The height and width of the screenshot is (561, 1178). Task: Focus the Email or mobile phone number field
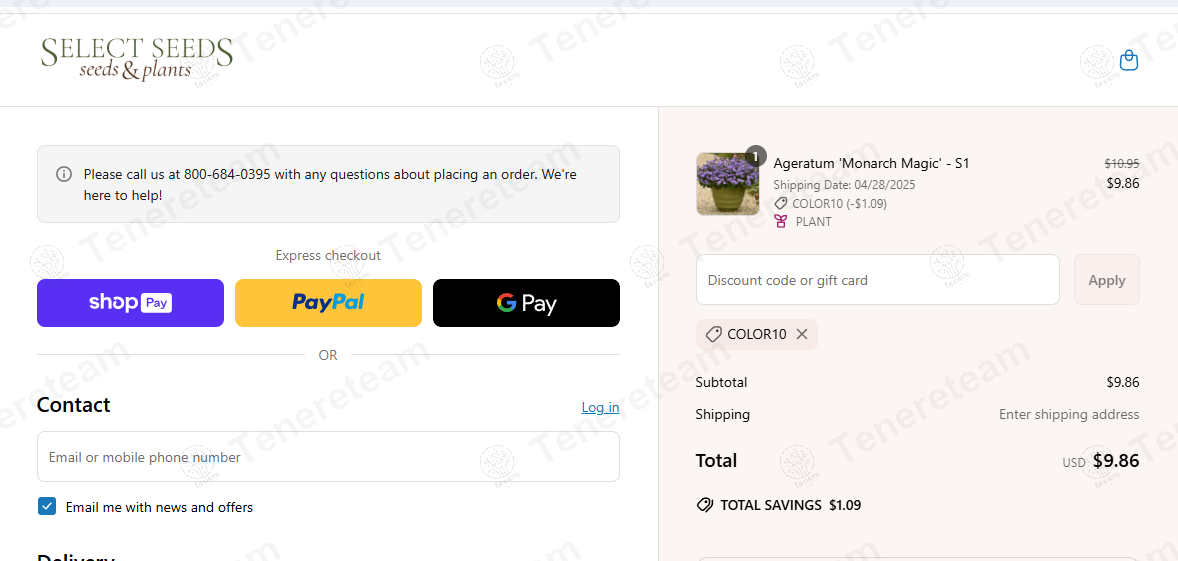coord(328,457)
